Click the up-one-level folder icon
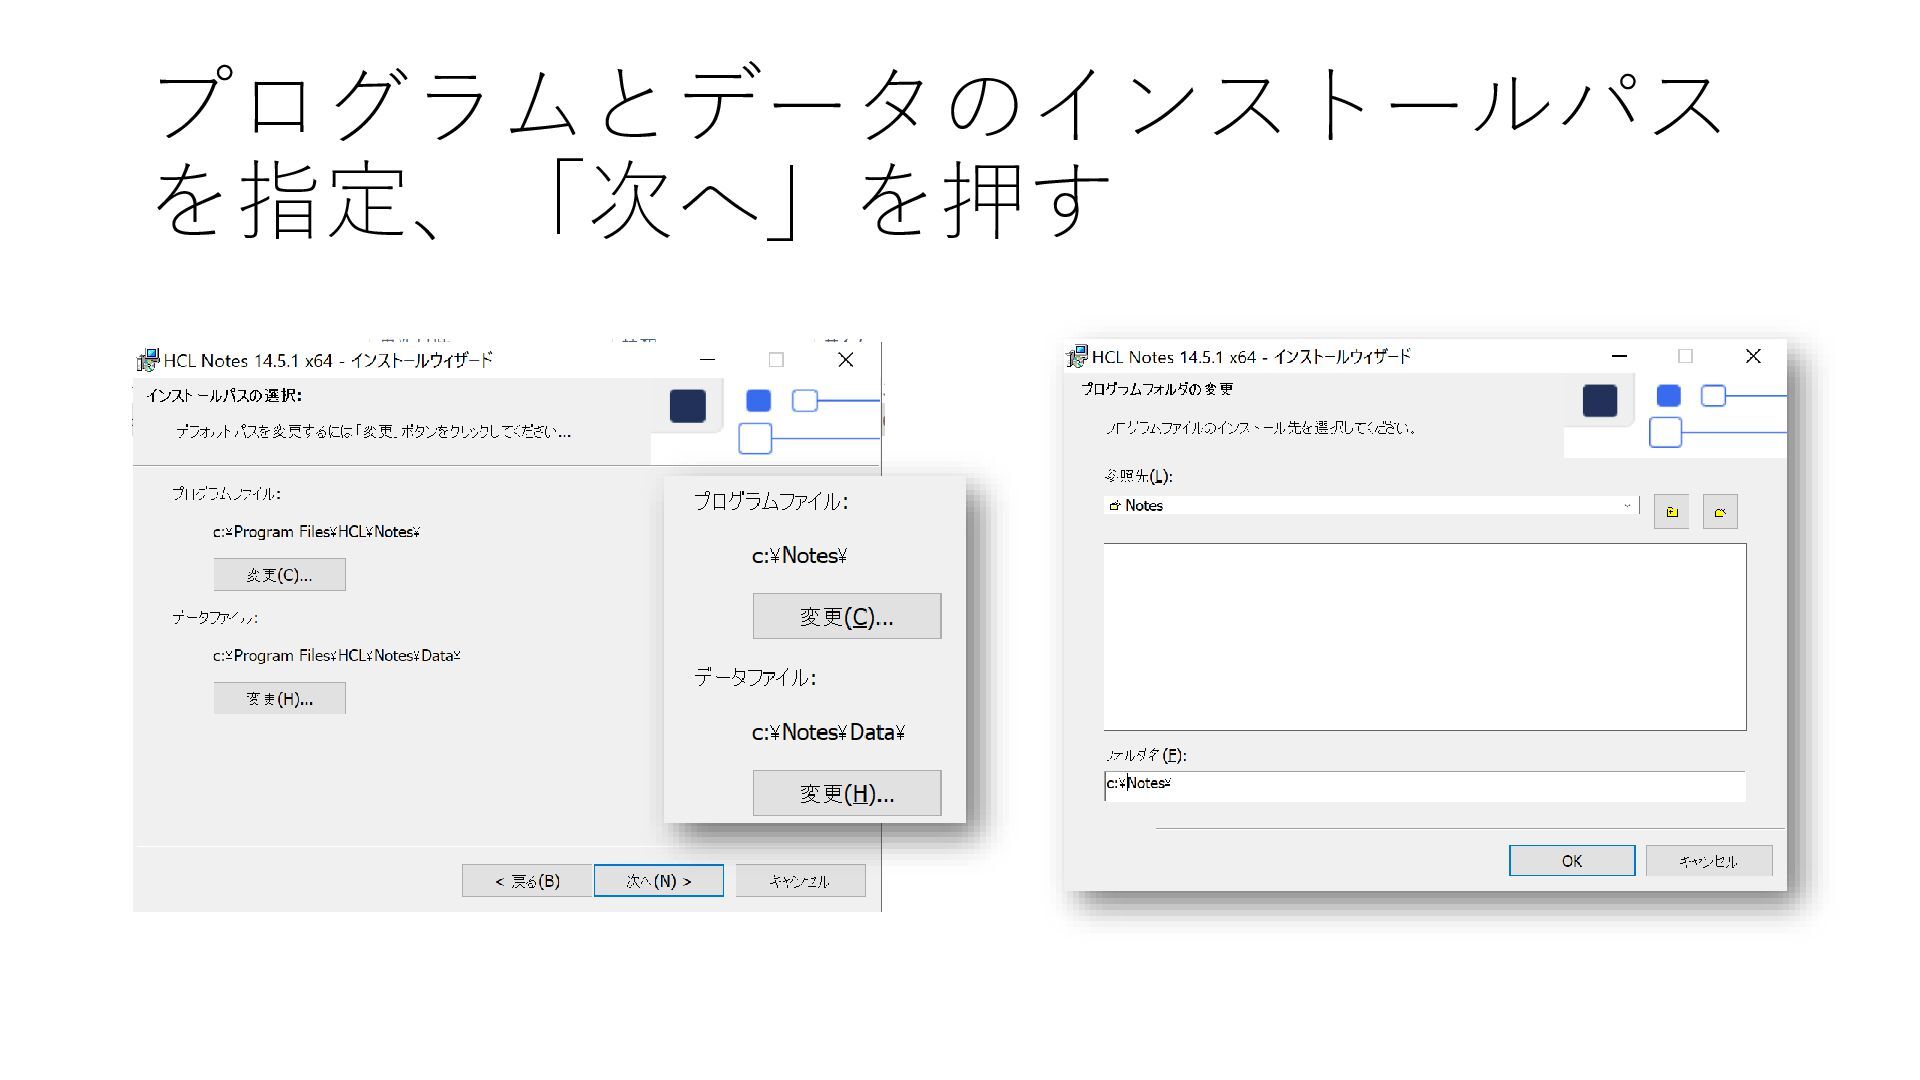The height and width of the screenshot is (1080, 1920). 1671,512
